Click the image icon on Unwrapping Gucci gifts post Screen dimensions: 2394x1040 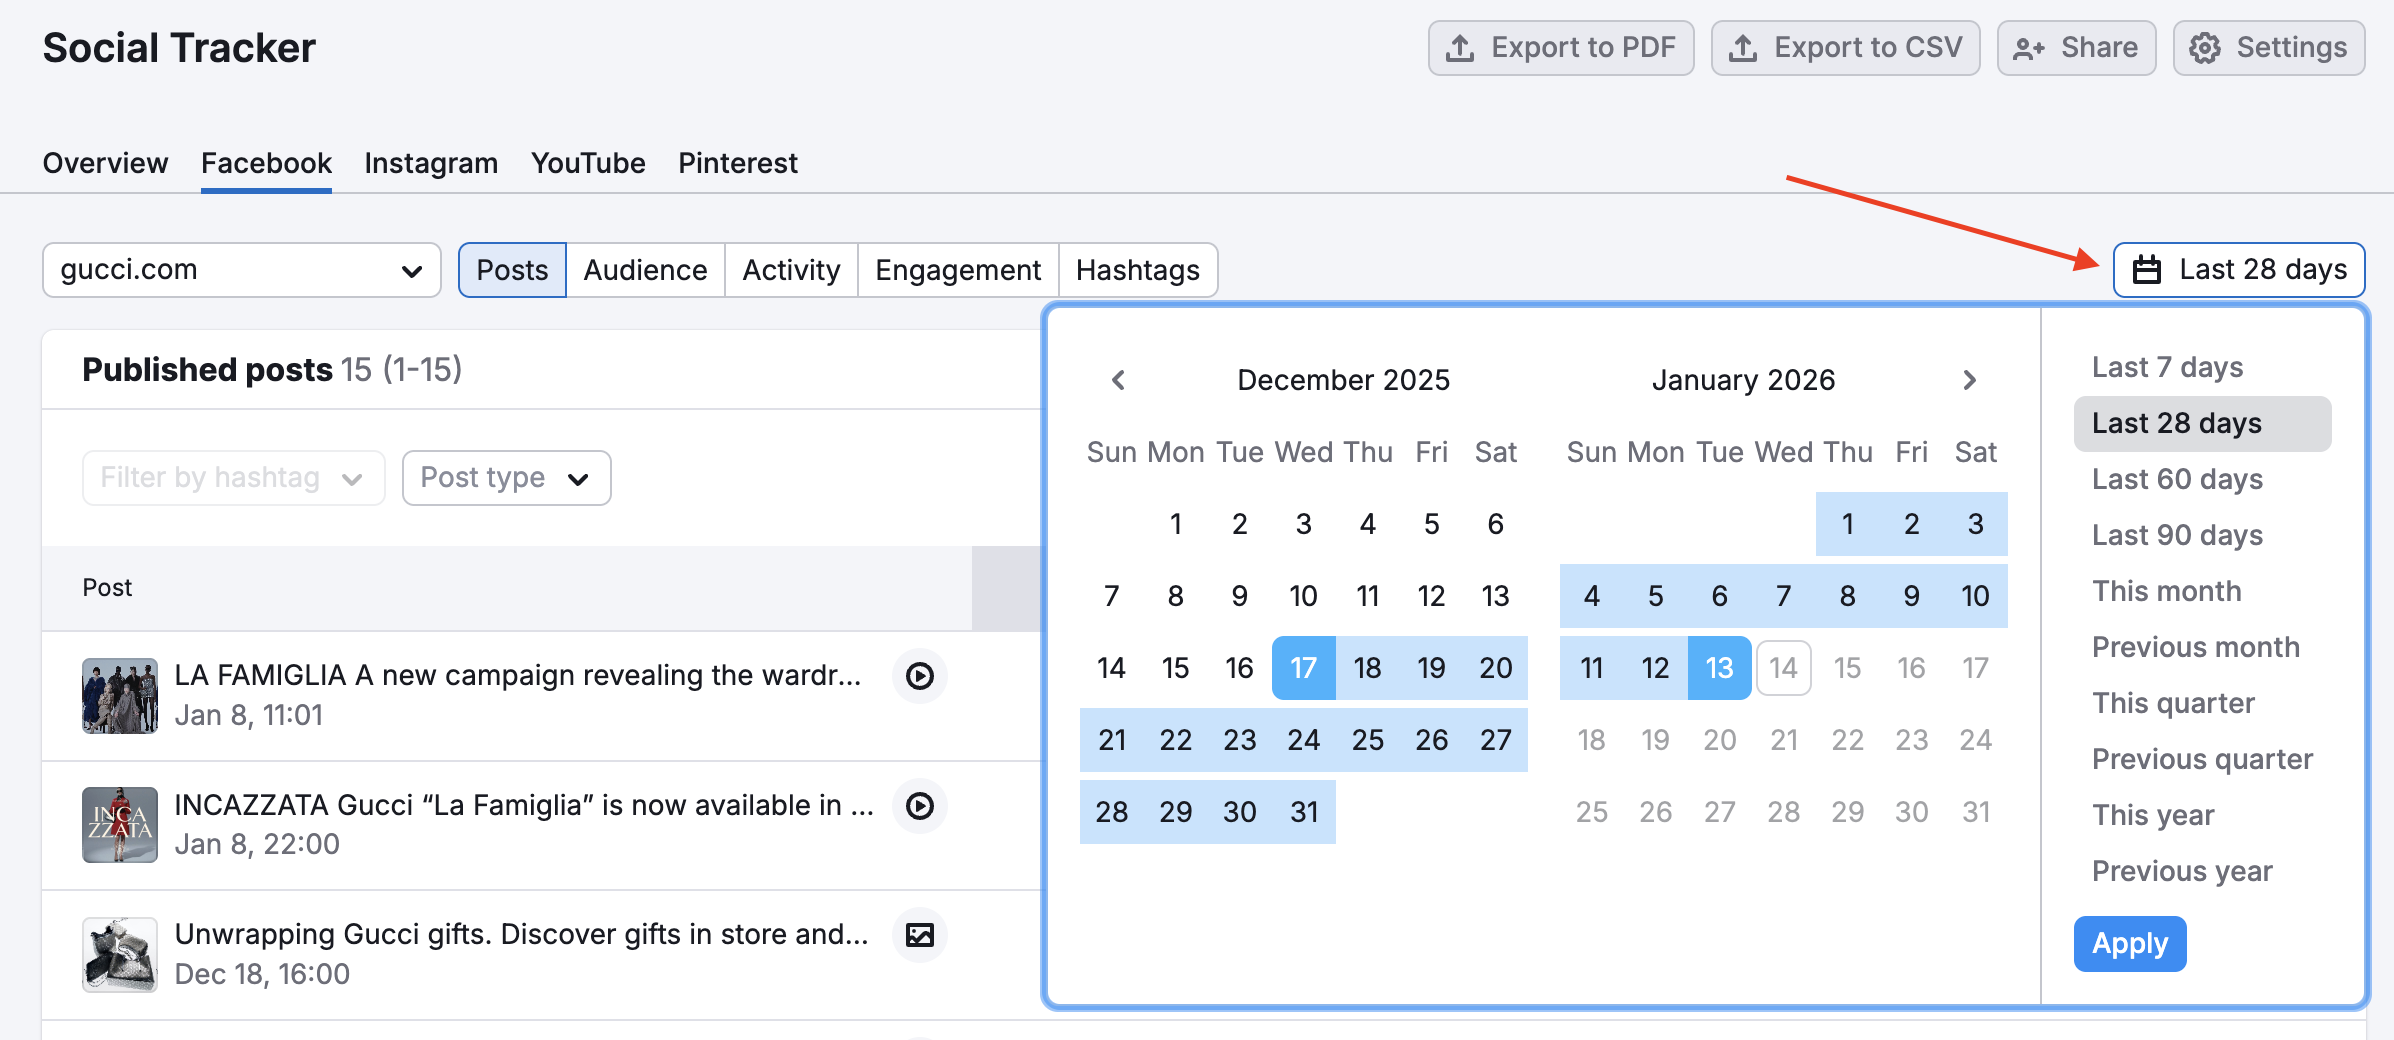(x=919, y=935)
